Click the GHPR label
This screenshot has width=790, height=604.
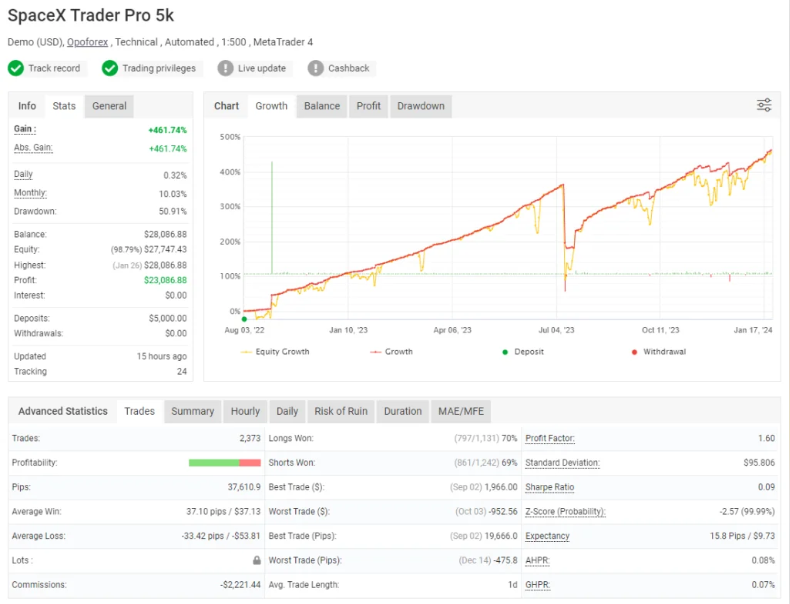click(x=538, y=585)
